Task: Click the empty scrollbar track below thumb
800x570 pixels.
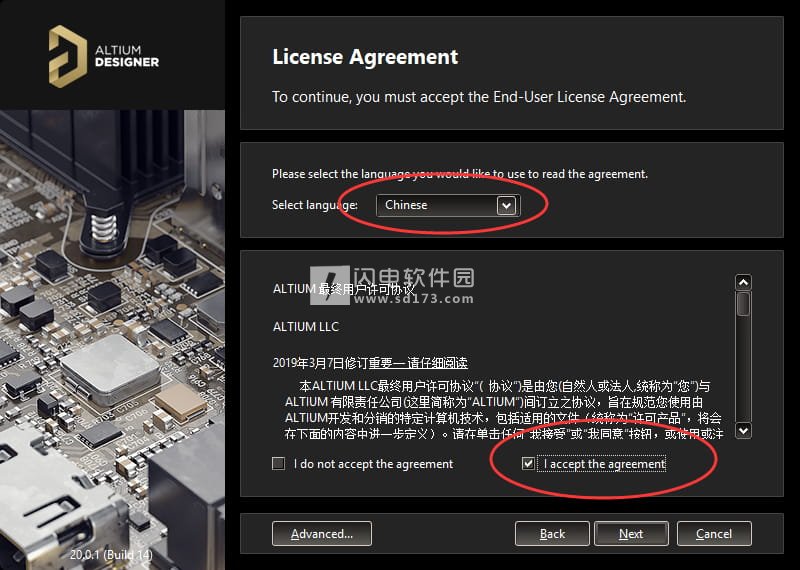Action: [x=743, y=368]
